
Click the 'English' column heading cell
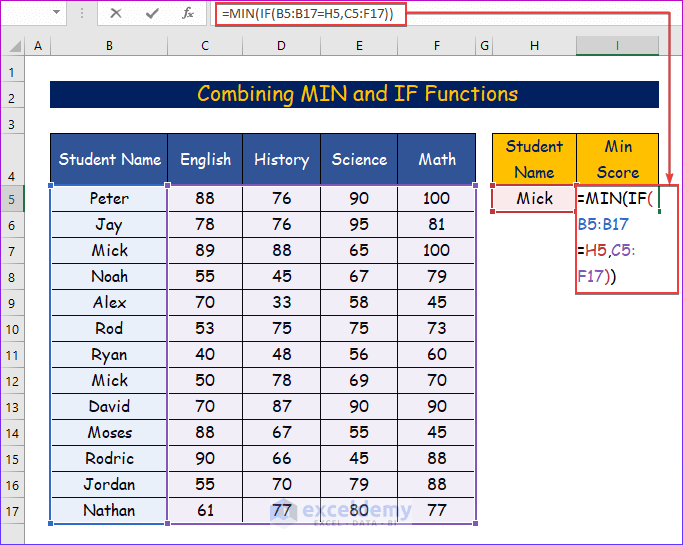tap(205, 159)
